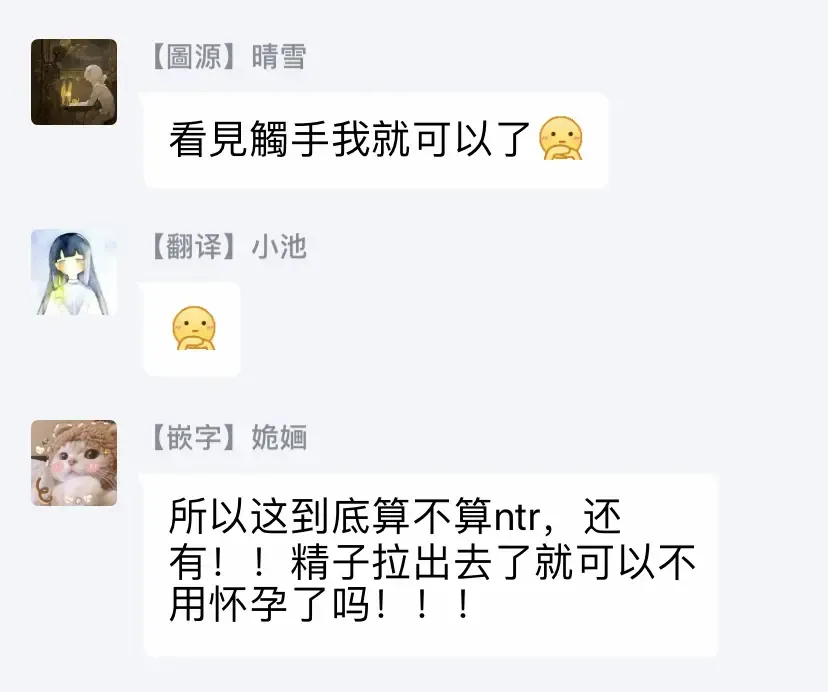Screen dimensions: 828x692
Task: Select the username 晴雪
Action: point(278,57)
